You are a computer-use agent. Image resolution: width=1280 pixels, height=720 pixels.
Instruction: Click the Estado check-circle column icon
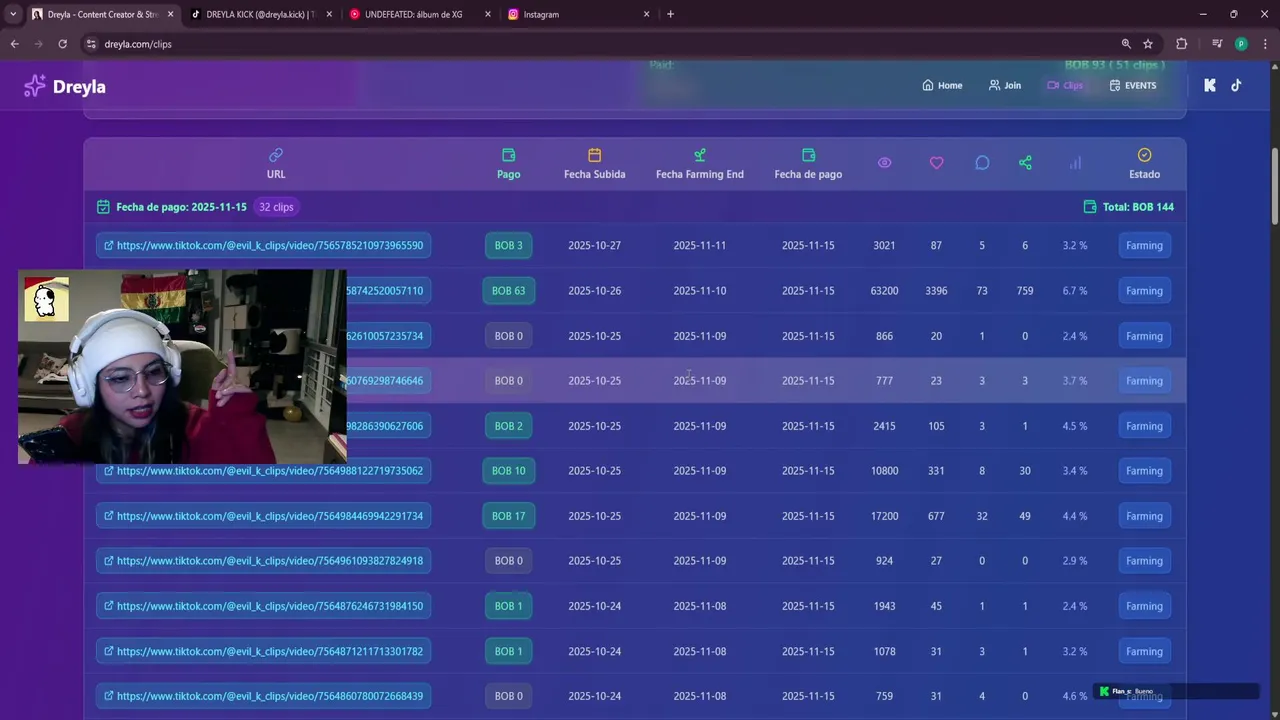pyautogui.click(x=1144, y=155)
